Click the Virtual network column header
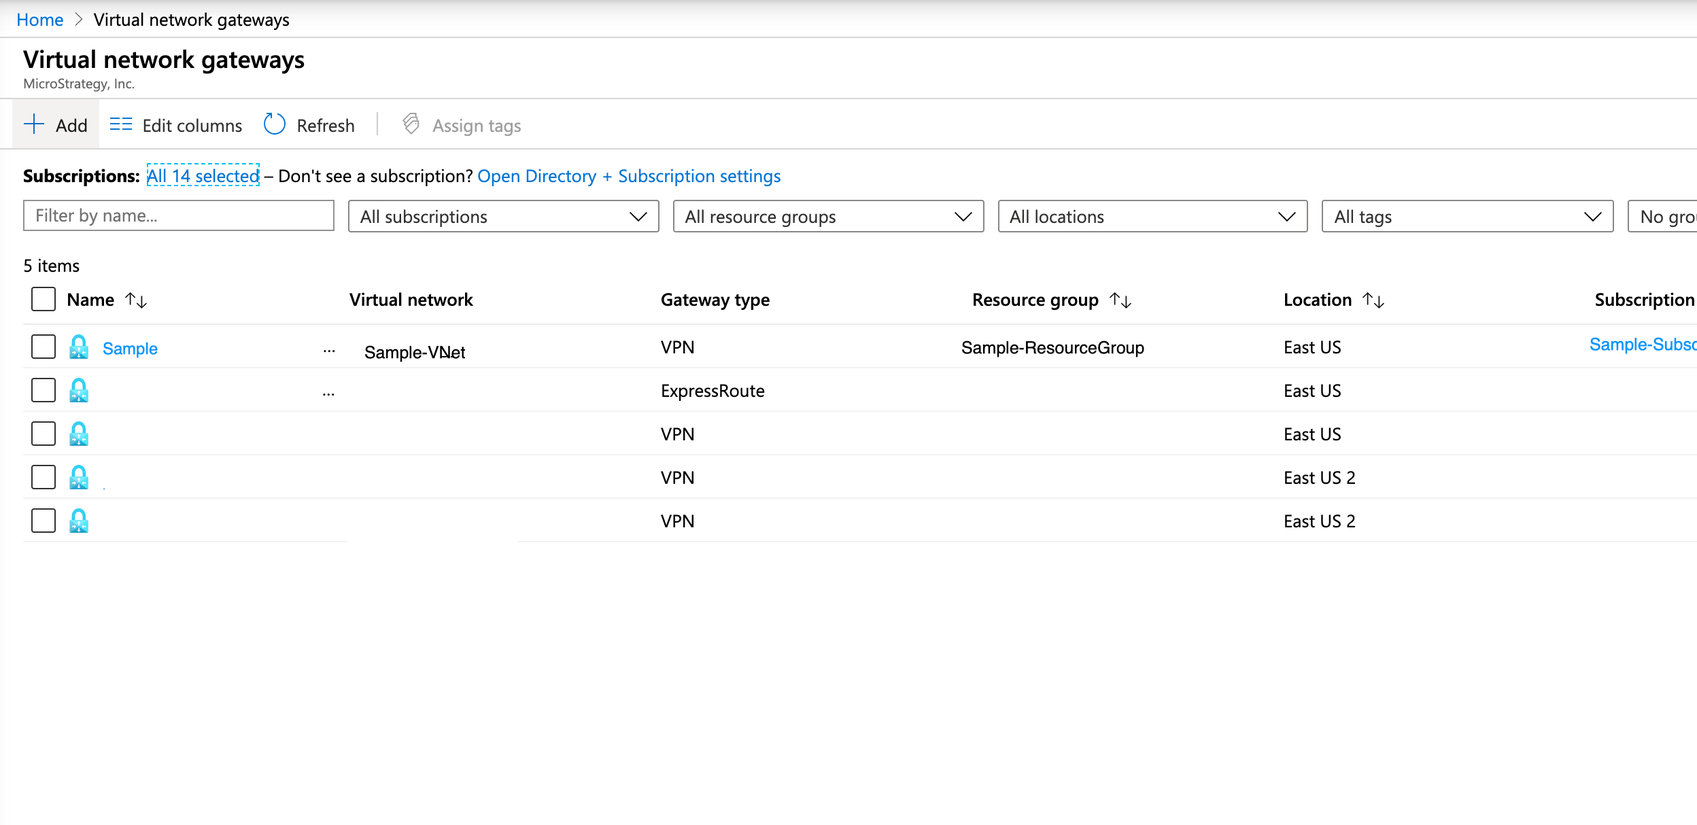The width and height of the screenshot is (1697, 825). pyautogui.click(x=411, y=300)
